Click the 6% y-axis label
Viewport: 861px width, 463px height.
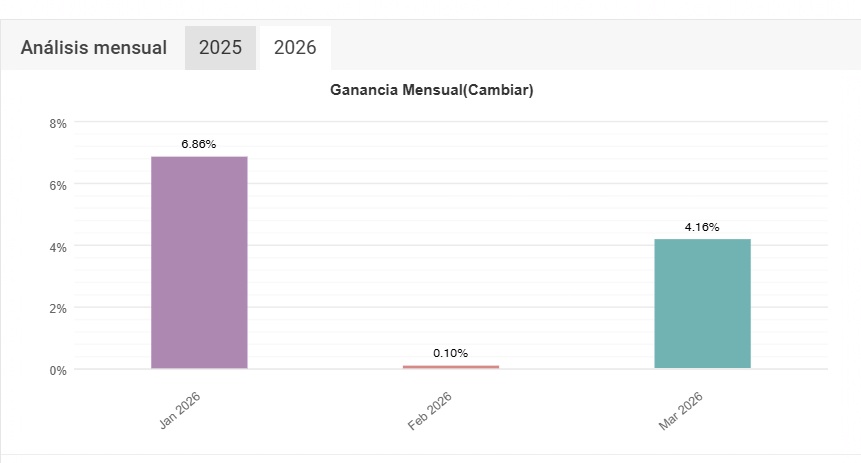point(57,185)
